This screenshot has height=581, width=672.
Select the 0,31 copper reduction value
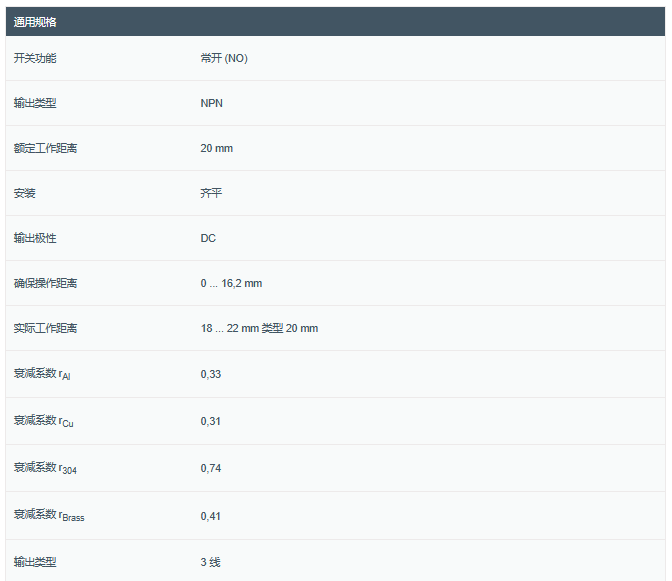(210, 421)
